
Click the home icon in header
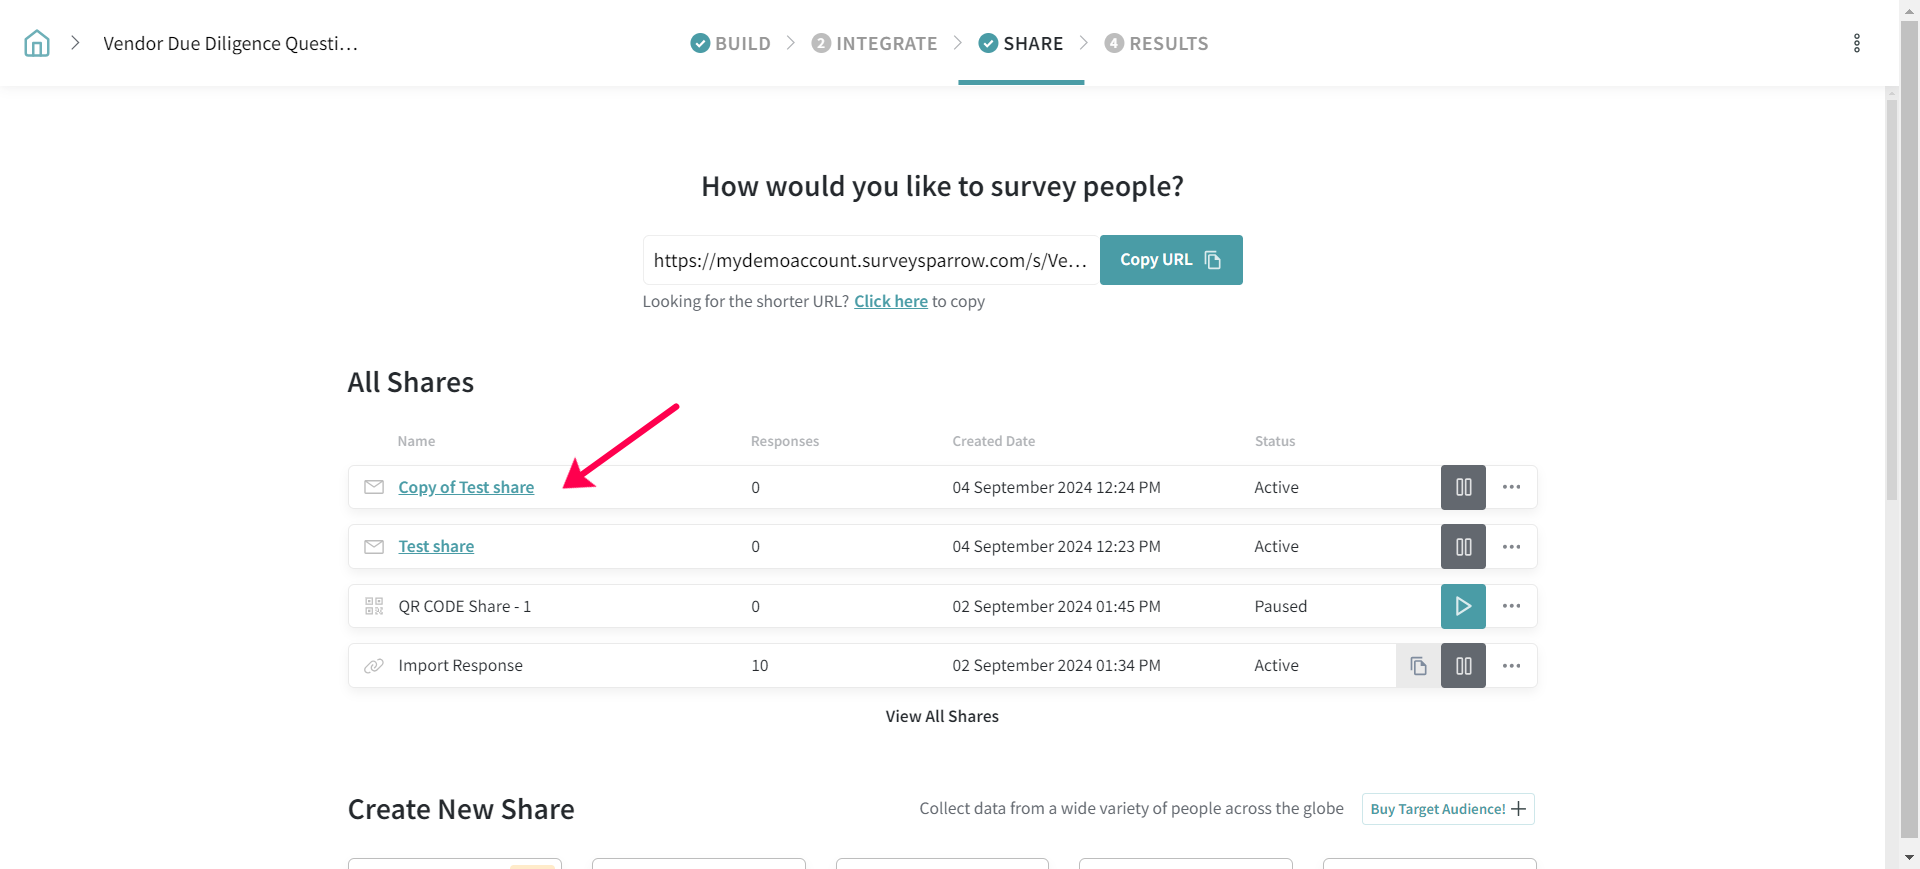[37, 43]
